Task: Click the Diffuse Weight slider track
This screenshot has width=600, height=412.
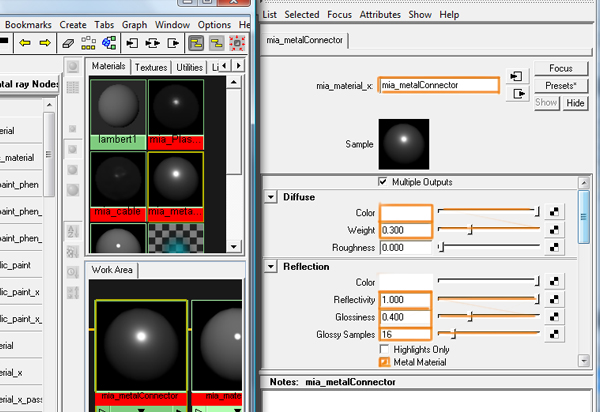Action: click(489, 230)
